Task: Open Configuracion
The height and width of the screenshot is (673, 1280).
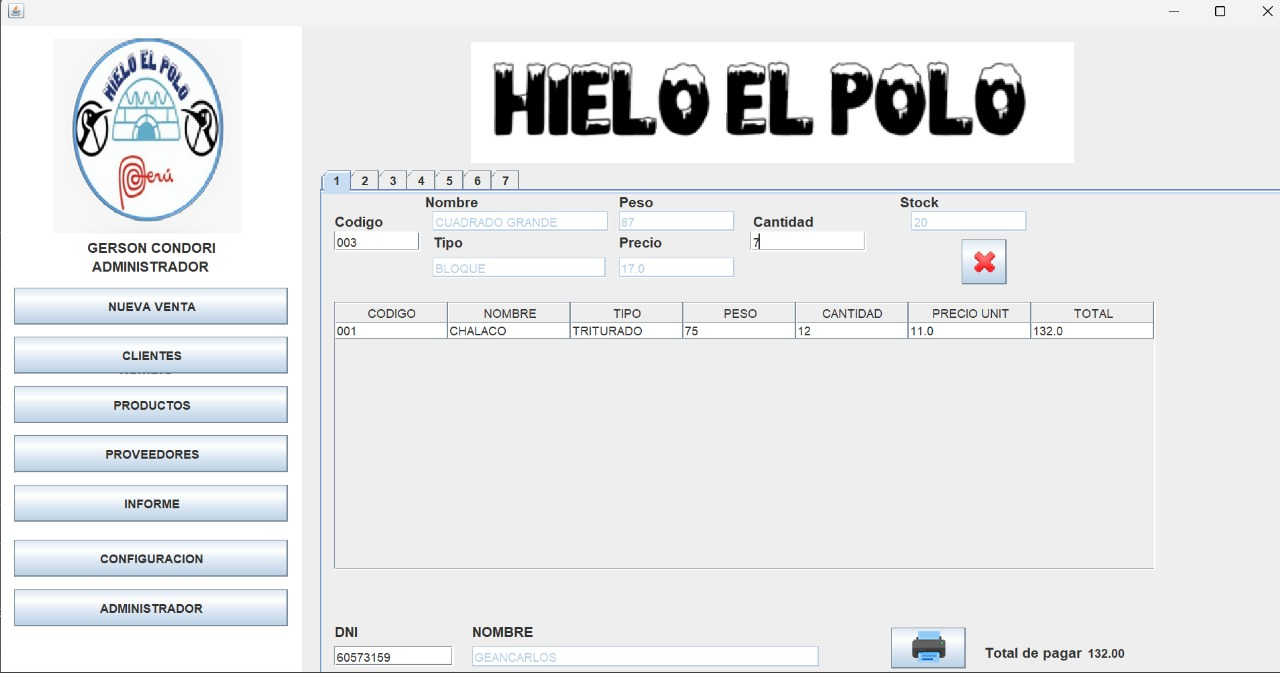Action: [151, 558]
